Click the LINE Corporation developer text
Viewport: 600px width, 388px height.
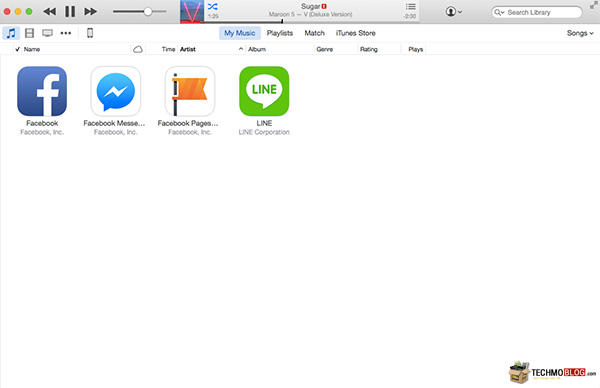pyautogui.click(x=264, y=132)
